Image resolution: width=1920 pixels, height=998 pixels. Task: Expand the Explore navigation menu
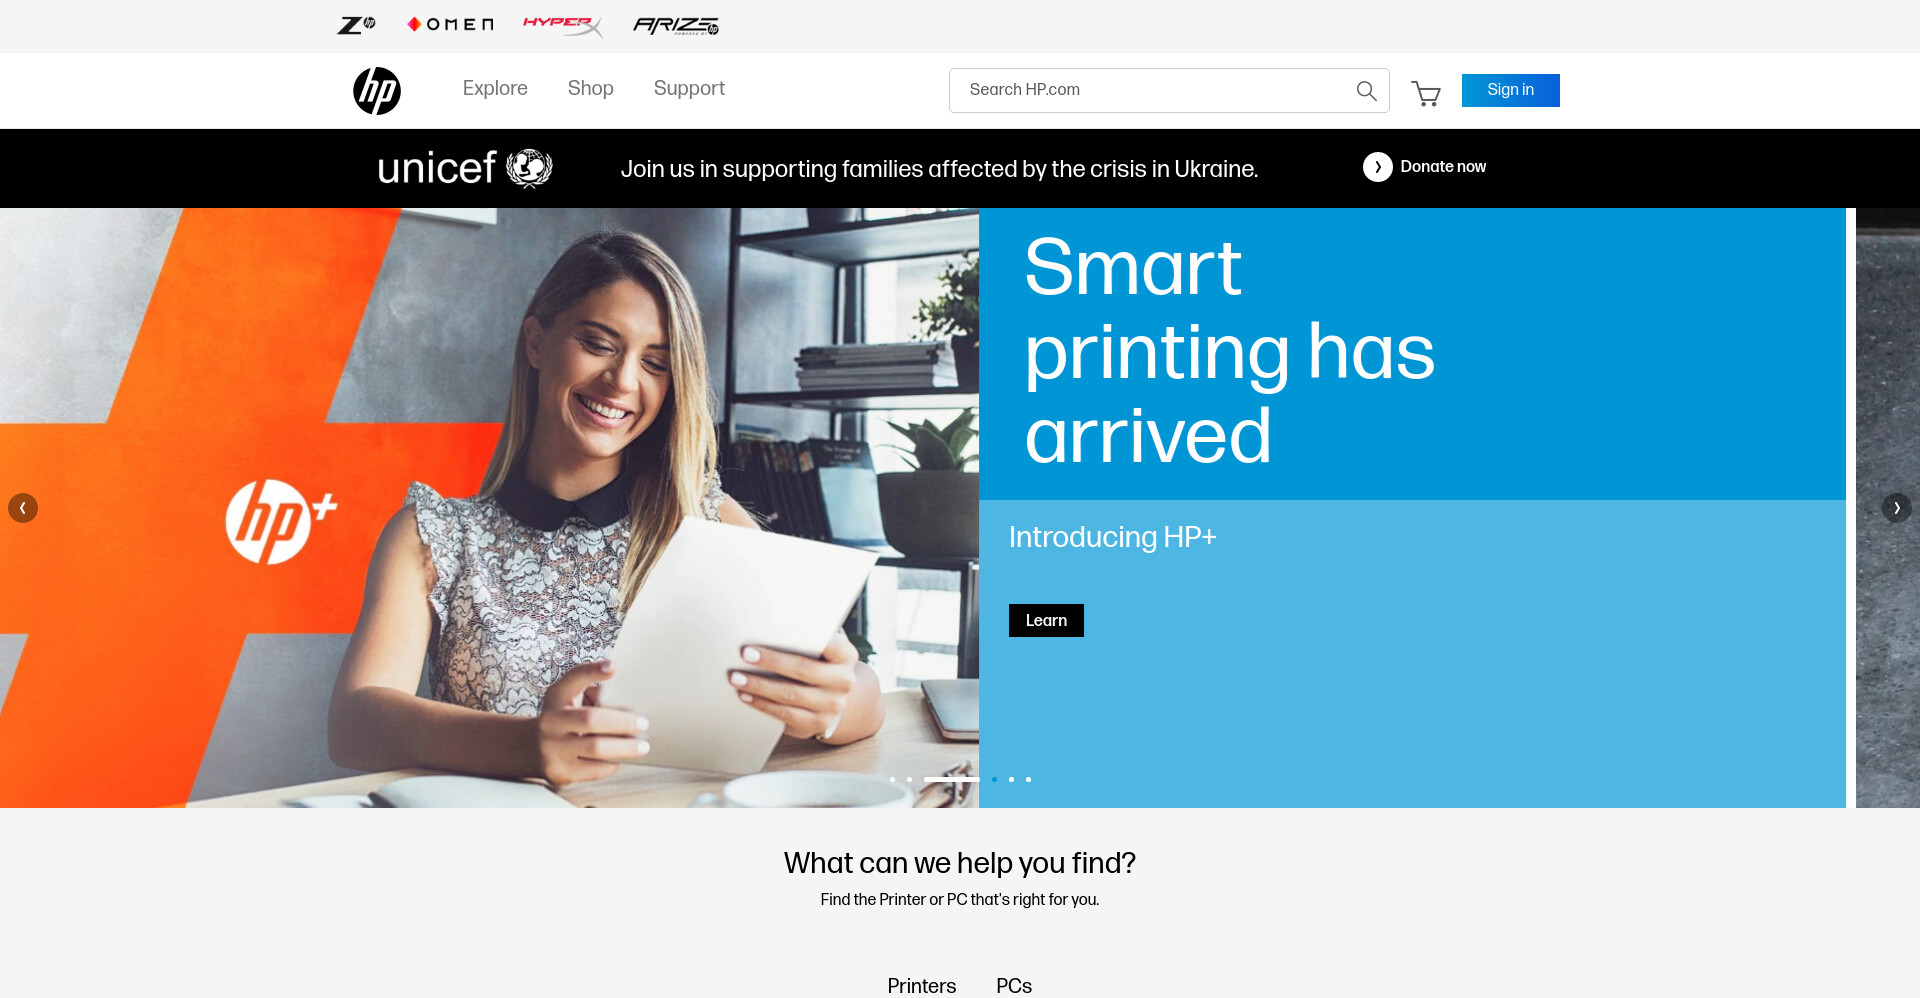495,89
